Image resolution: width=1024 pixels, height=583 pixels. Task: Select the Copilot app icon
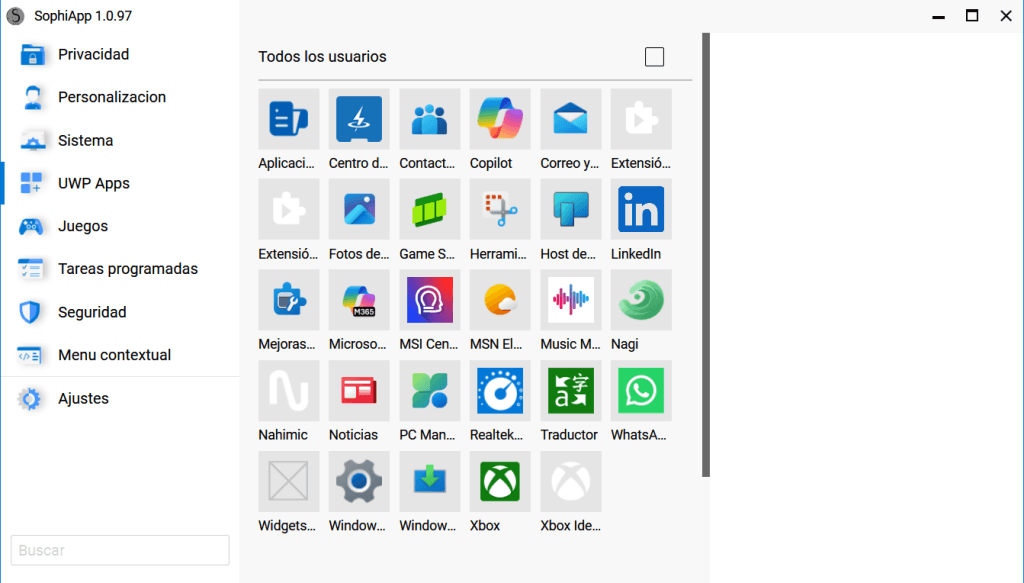(500, 119)
